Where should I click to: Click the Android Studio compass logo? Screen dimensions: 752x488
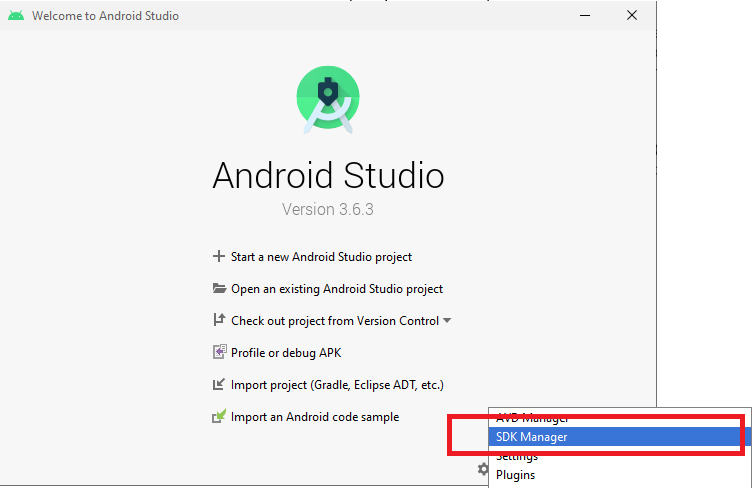[328, 99]
